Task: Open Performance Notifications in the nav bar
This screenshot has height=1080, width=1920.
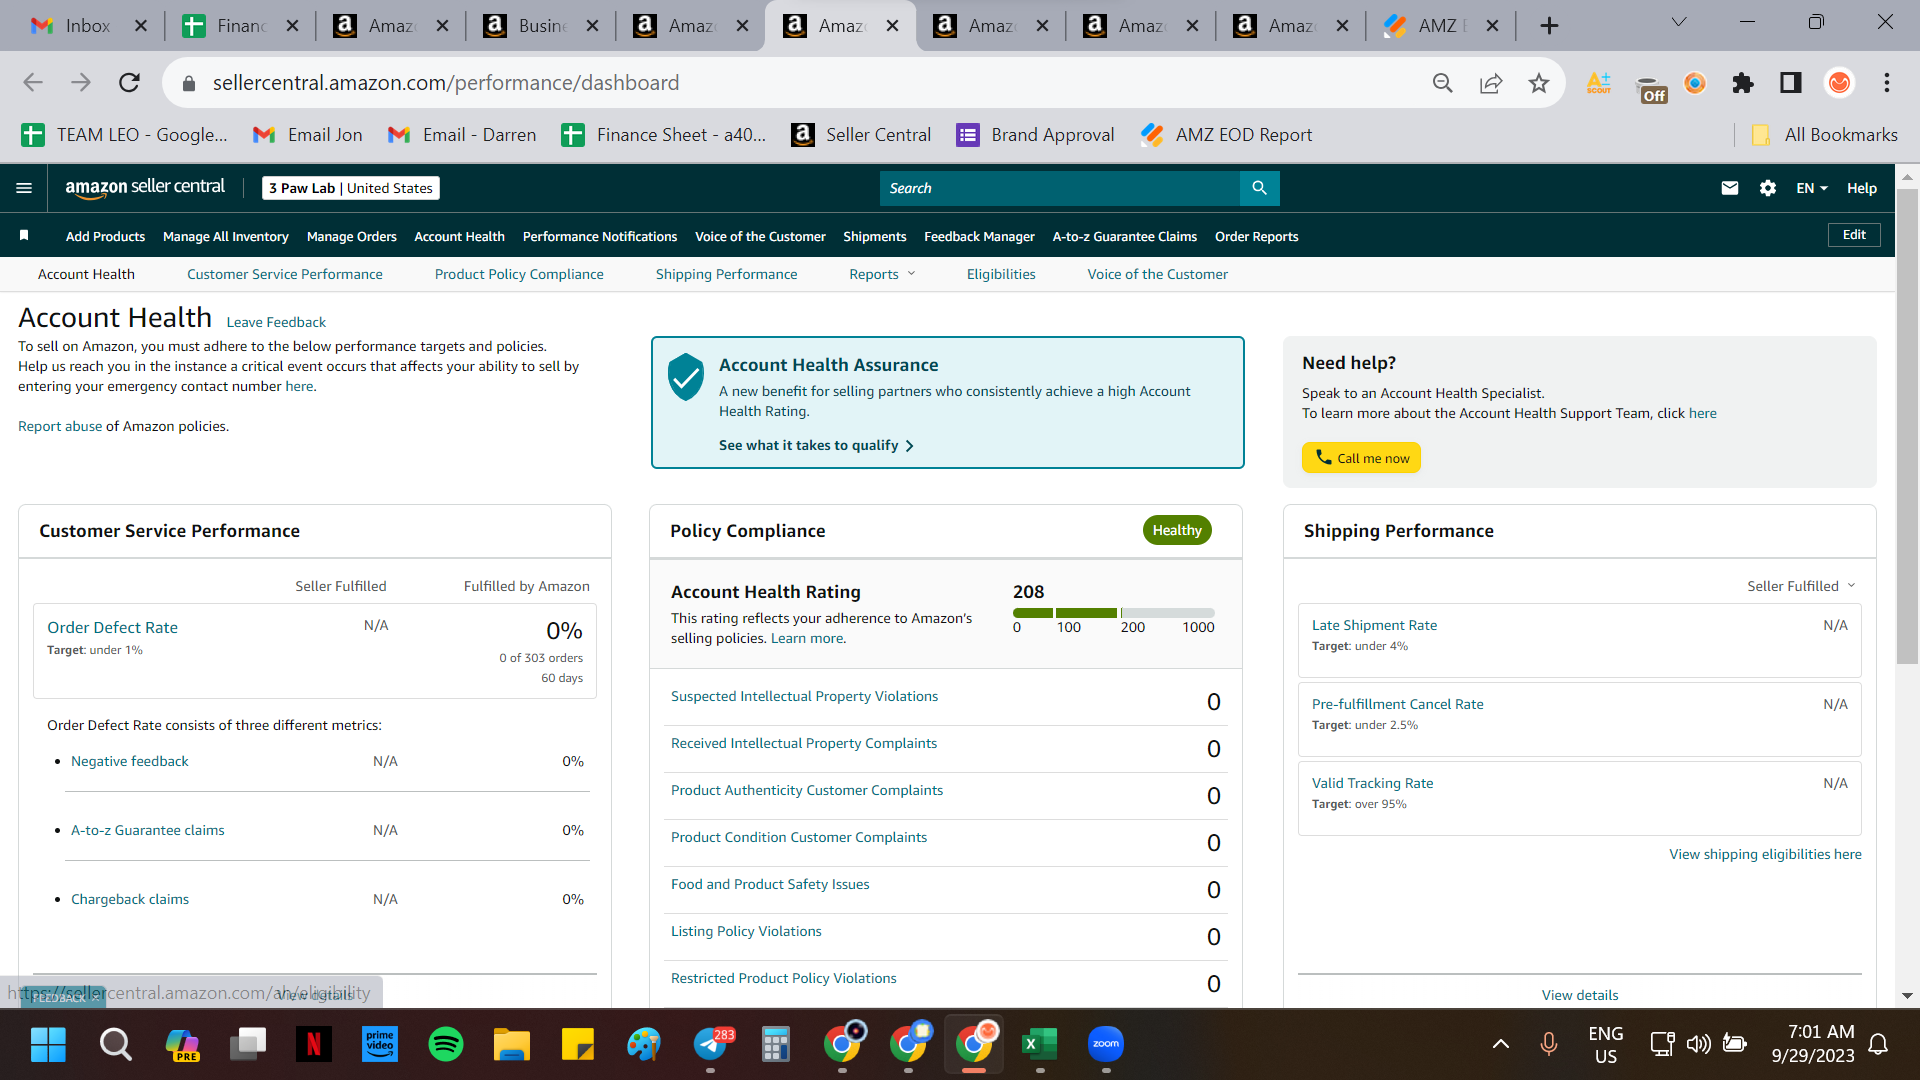Action: [x=600, y=237]
